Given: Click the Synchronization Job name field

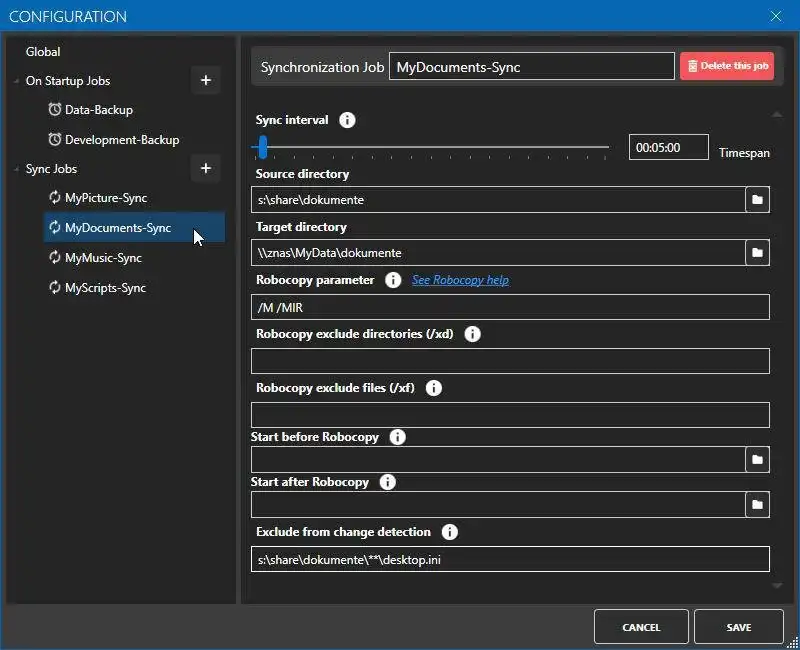Looking at the screenshot, I should coord(531,67).
